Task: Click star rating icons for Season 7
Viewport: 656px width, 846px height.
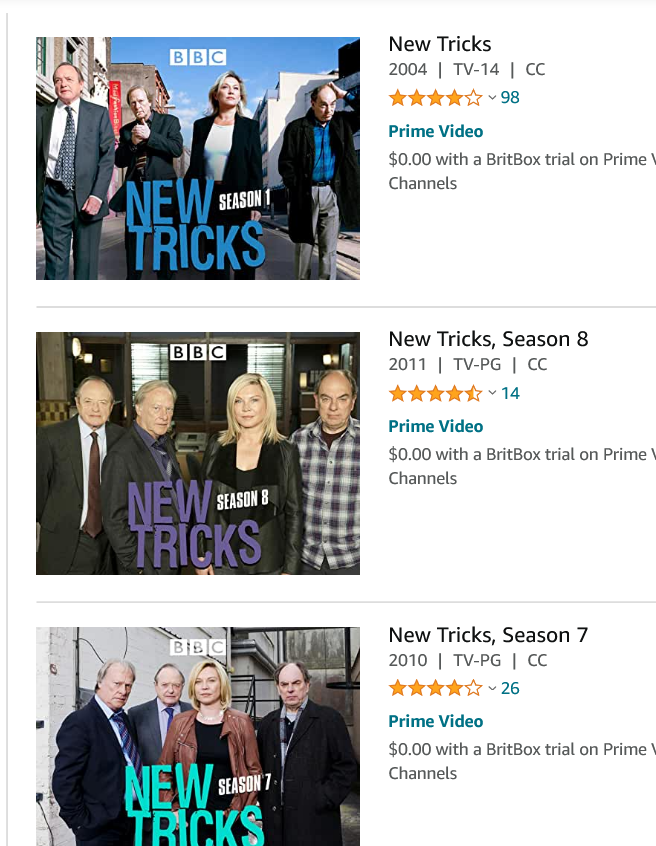Action: click(435, 688)
